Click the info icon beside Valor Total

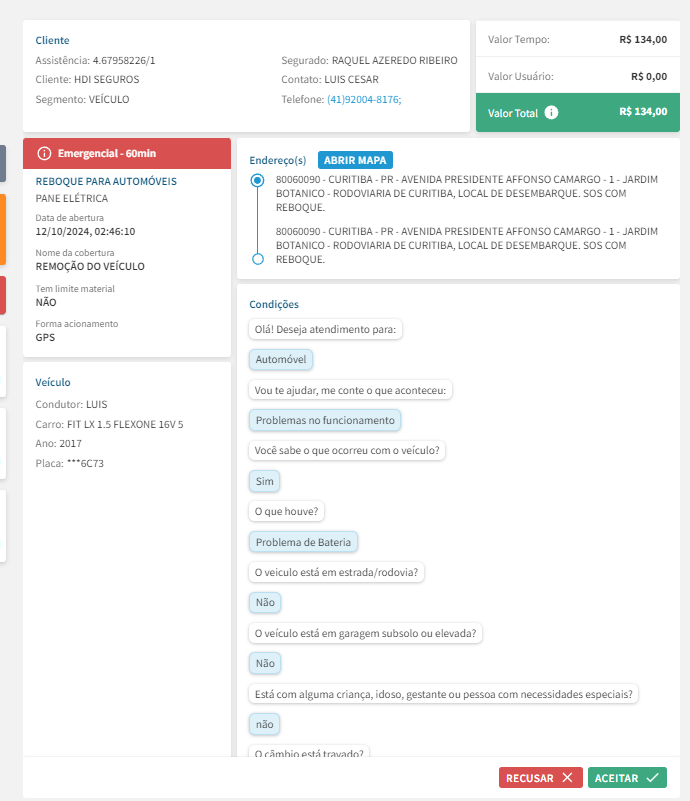551,112
